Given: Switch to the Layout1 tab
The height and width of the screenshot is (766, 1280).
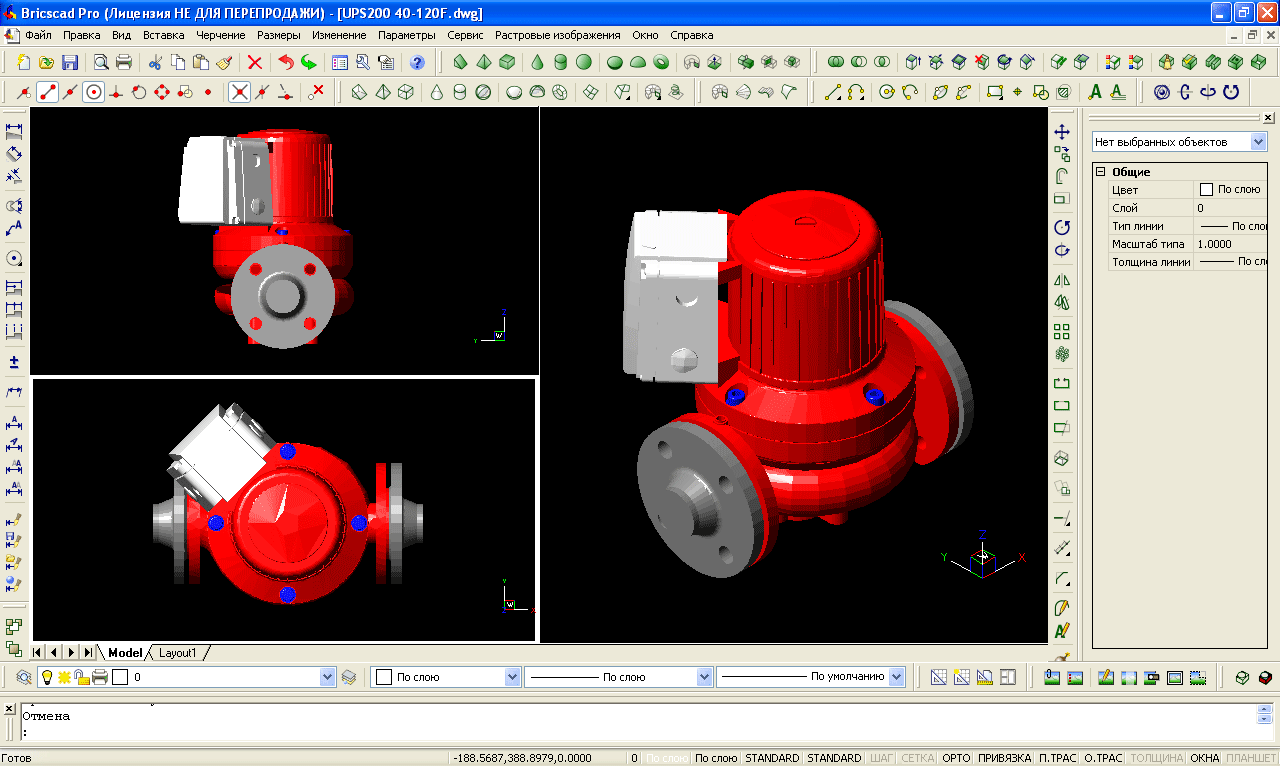Looking at the screenshot, I should pyautogui.click(x=178, y=653).
